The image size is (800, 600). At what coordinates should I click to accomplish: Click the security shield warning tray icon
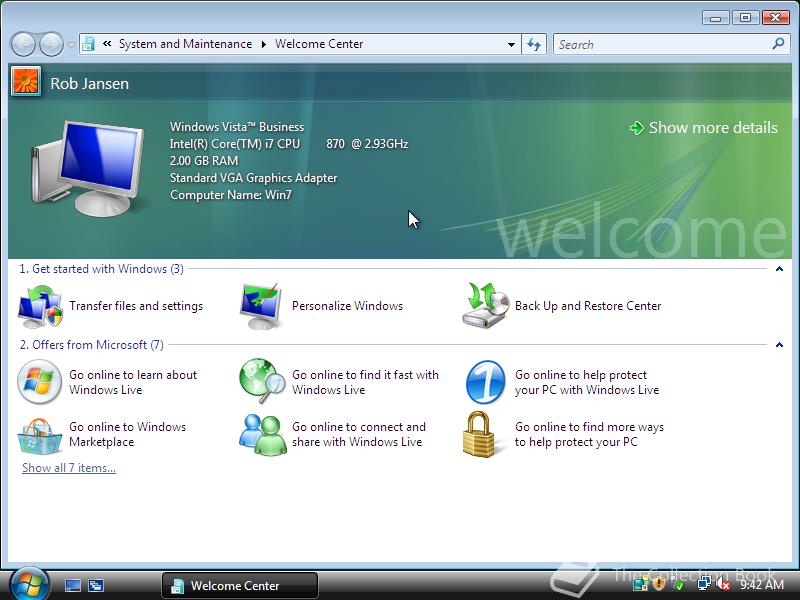pyautogui.click(x=659, y=583)
